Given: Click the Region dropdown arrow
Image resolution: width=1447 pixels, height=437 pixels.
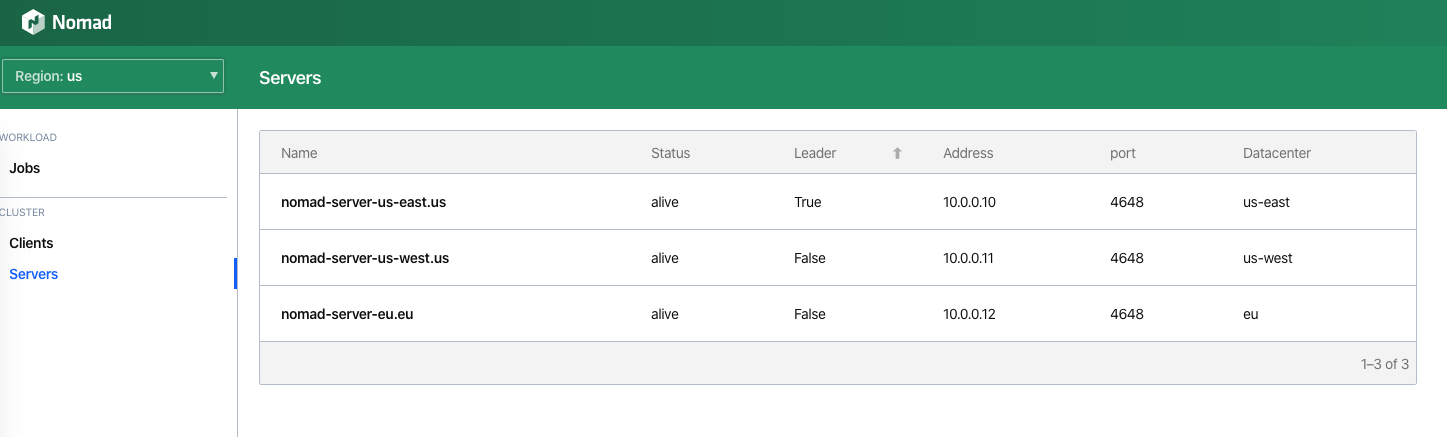Looking at the screenshot, I should (x=214, y=75).
